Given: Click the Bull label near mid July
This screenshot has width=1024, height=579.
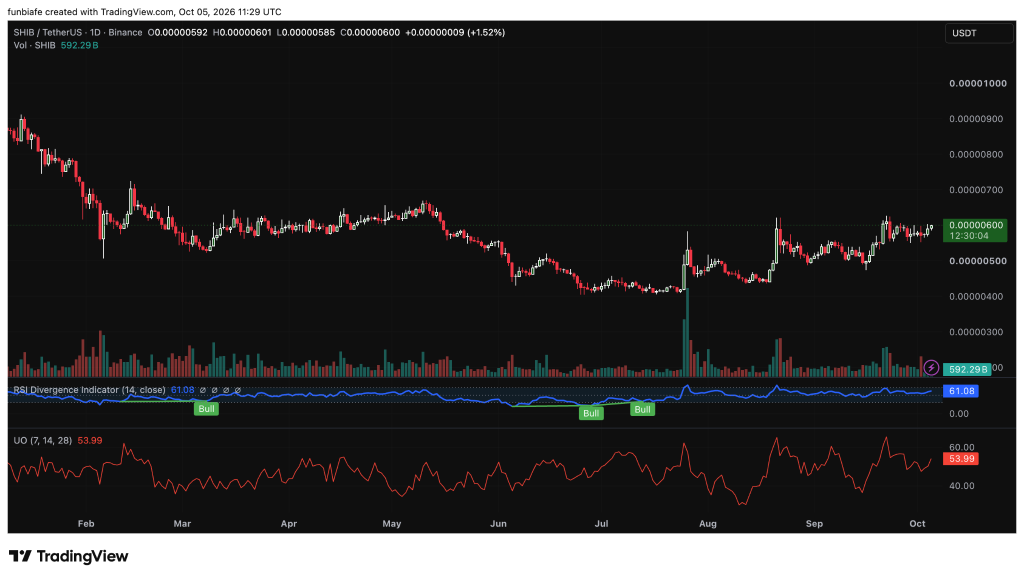Looking at the screenshot, I should 643,409.
